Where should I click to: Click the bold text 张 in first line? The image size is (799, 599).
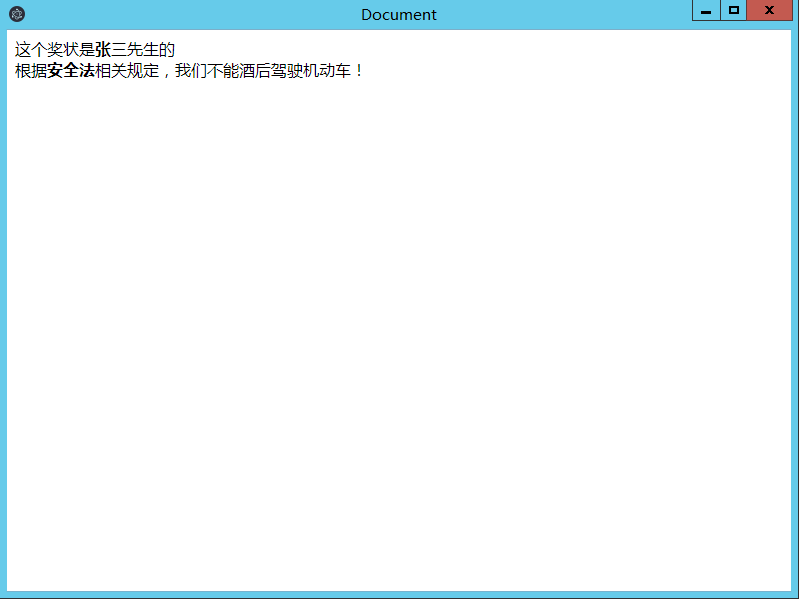pyautogui.click(x=103, y=50)
